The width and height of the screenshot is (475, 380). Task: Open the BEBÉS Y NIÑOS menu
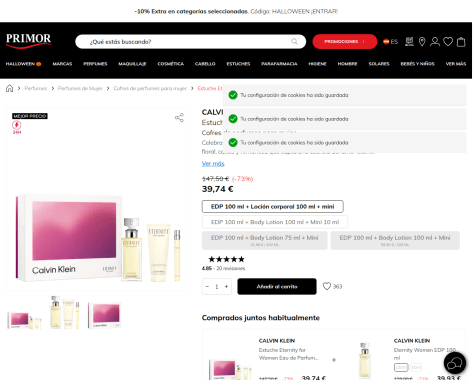click(417, 64)
